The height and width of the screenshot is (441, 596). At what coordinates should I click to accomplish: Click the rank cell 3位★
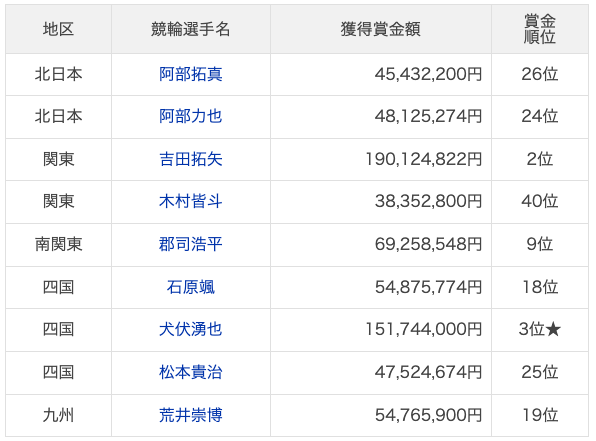[540, 329]
